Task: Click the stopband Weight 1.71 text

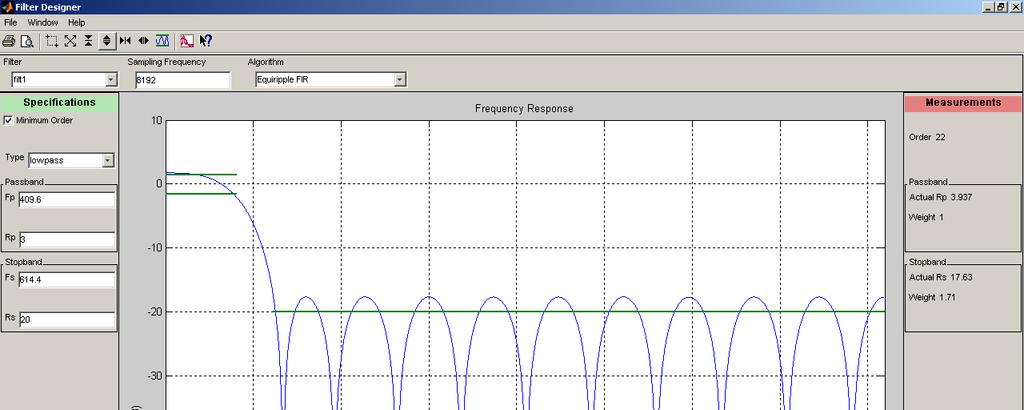Action: point(932,297)
